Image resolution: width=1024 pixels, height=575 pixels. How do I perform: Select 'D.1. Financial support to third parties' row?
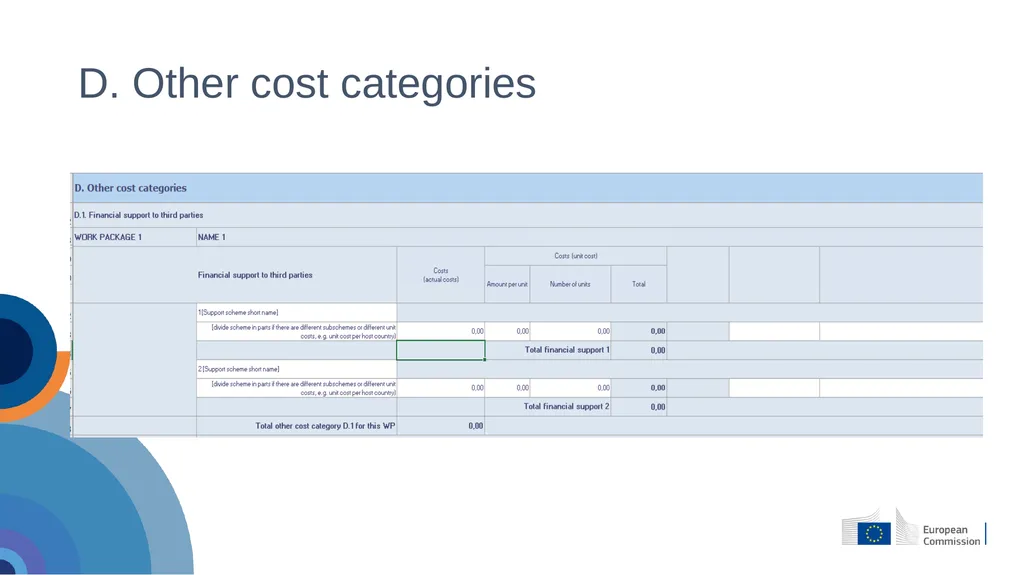point(527,215)
